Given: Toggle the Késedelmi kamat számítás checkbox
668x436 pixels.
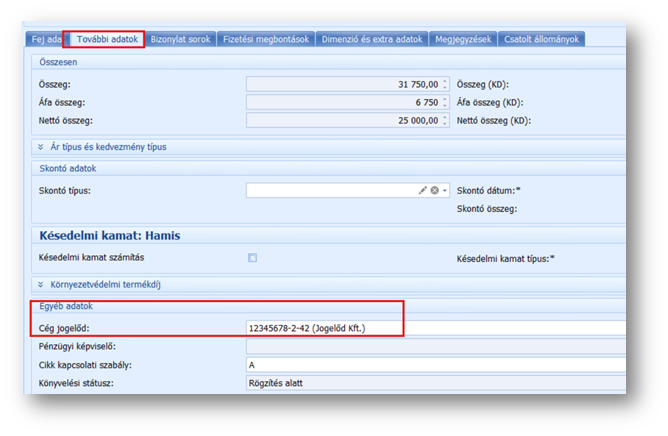Looking at the screenshot, I should coord(253,257).
